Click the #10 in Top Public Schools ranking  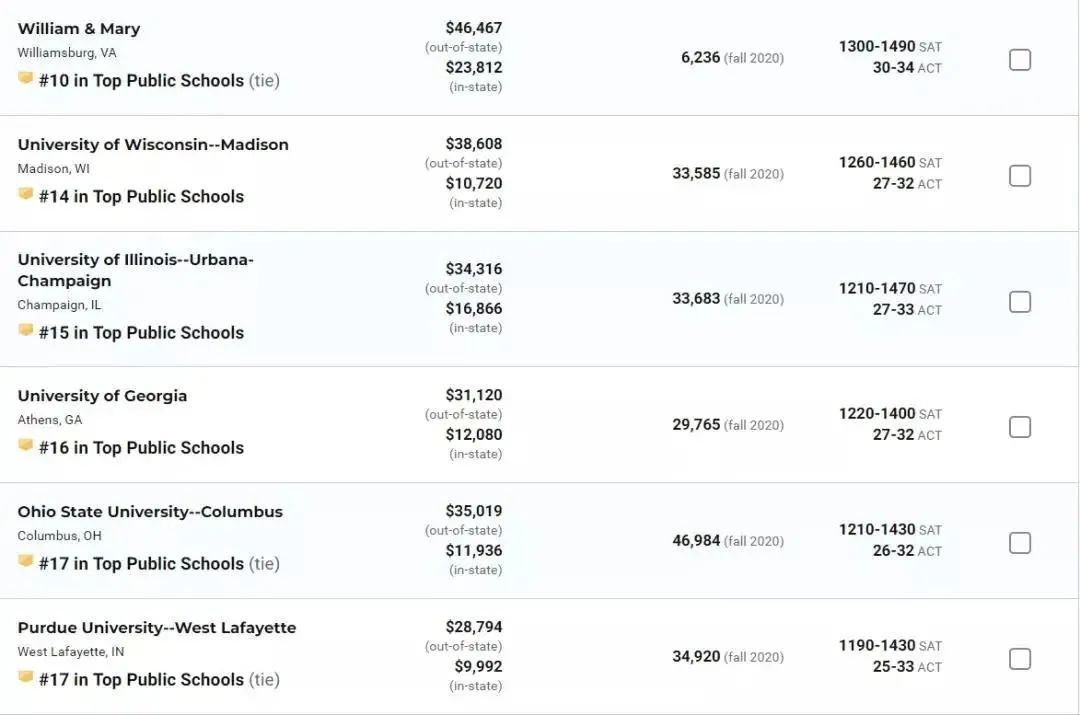pyautogui.click(x=141, y=81)
